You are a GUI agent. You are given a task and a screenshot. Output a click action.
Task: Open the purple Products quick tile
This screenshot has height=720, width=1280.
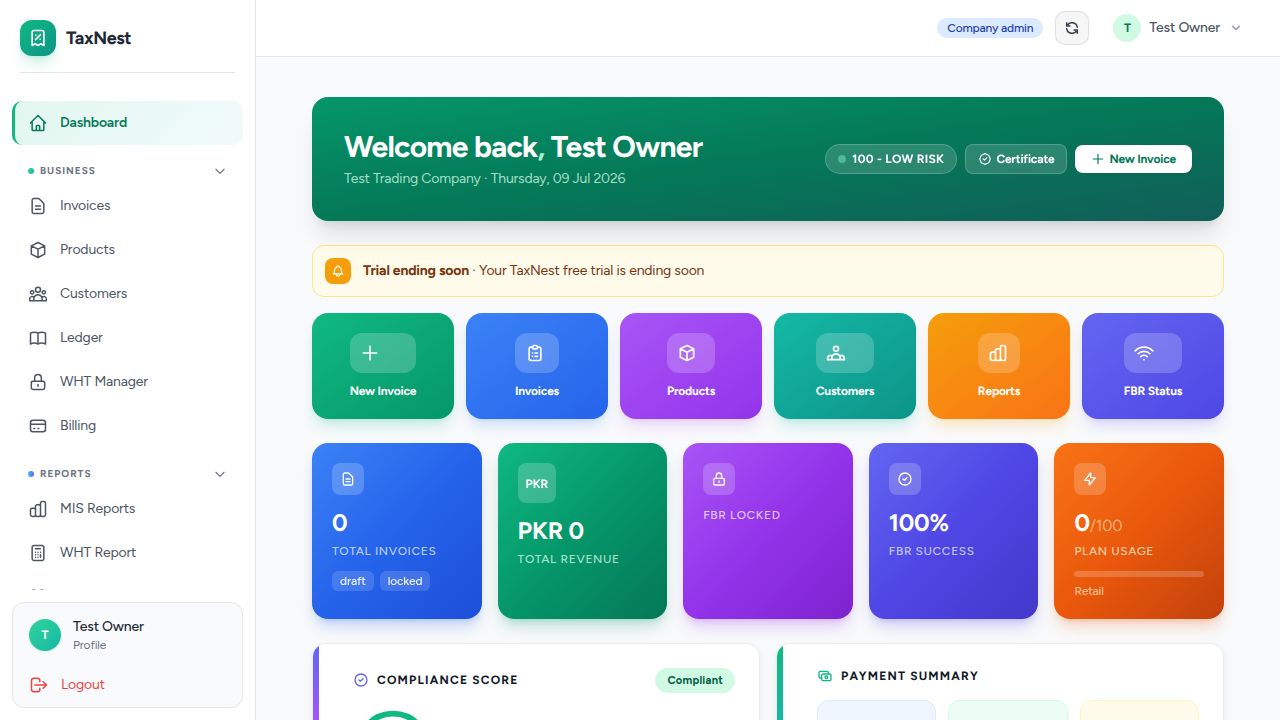tap(691, 366)
